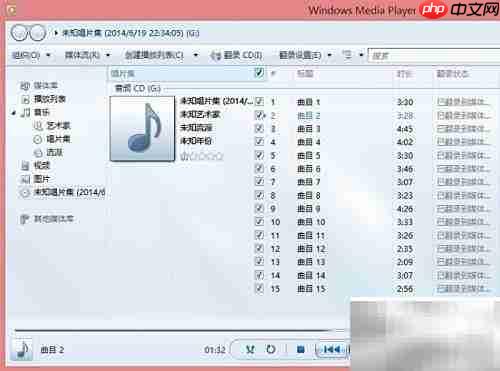Click 未知流派 album info text
The image size is (500, 371).
click(196, 128)
